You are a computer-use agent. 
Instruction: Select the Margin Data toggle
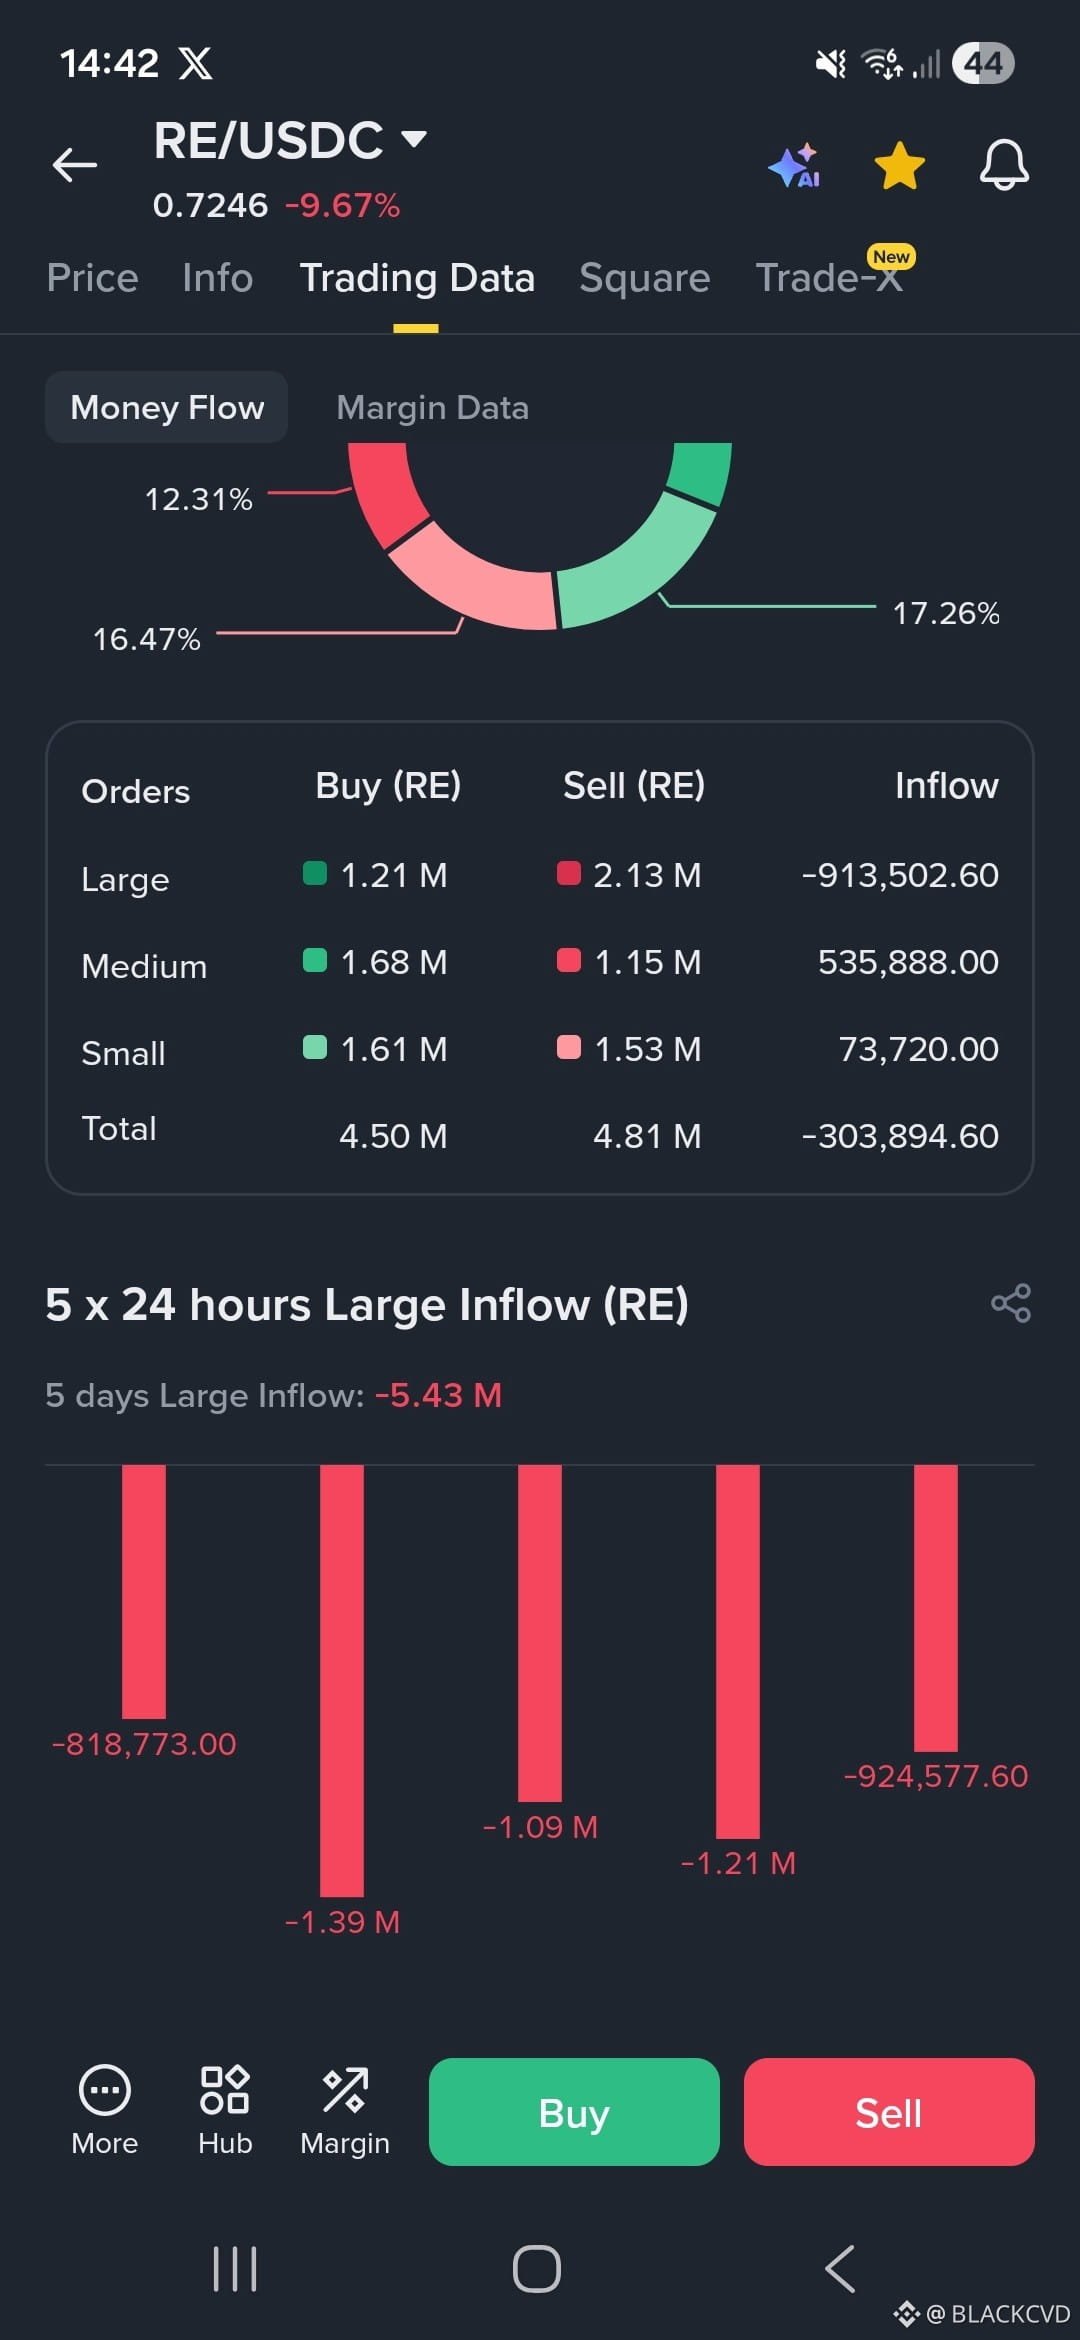click(433, 408)
